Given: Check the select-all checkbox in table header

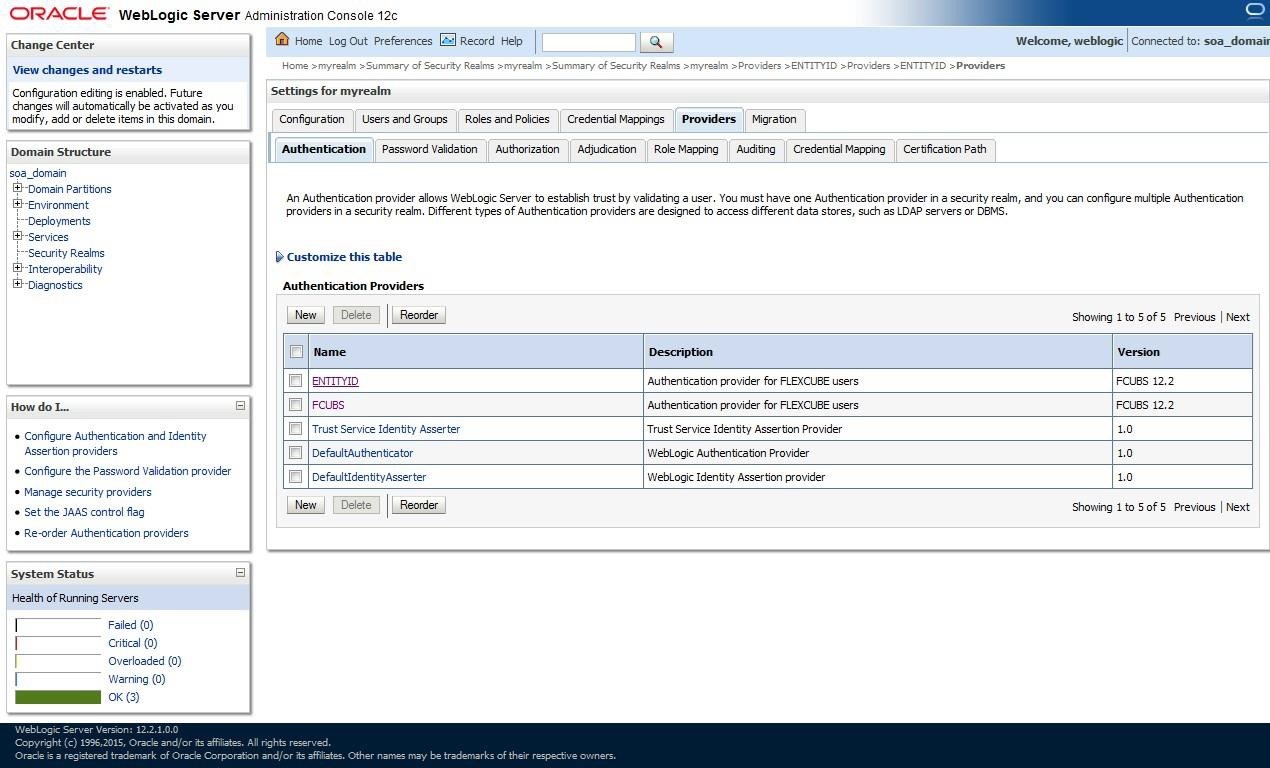Looking at the screenshot, I should click(x=295, y=352).
